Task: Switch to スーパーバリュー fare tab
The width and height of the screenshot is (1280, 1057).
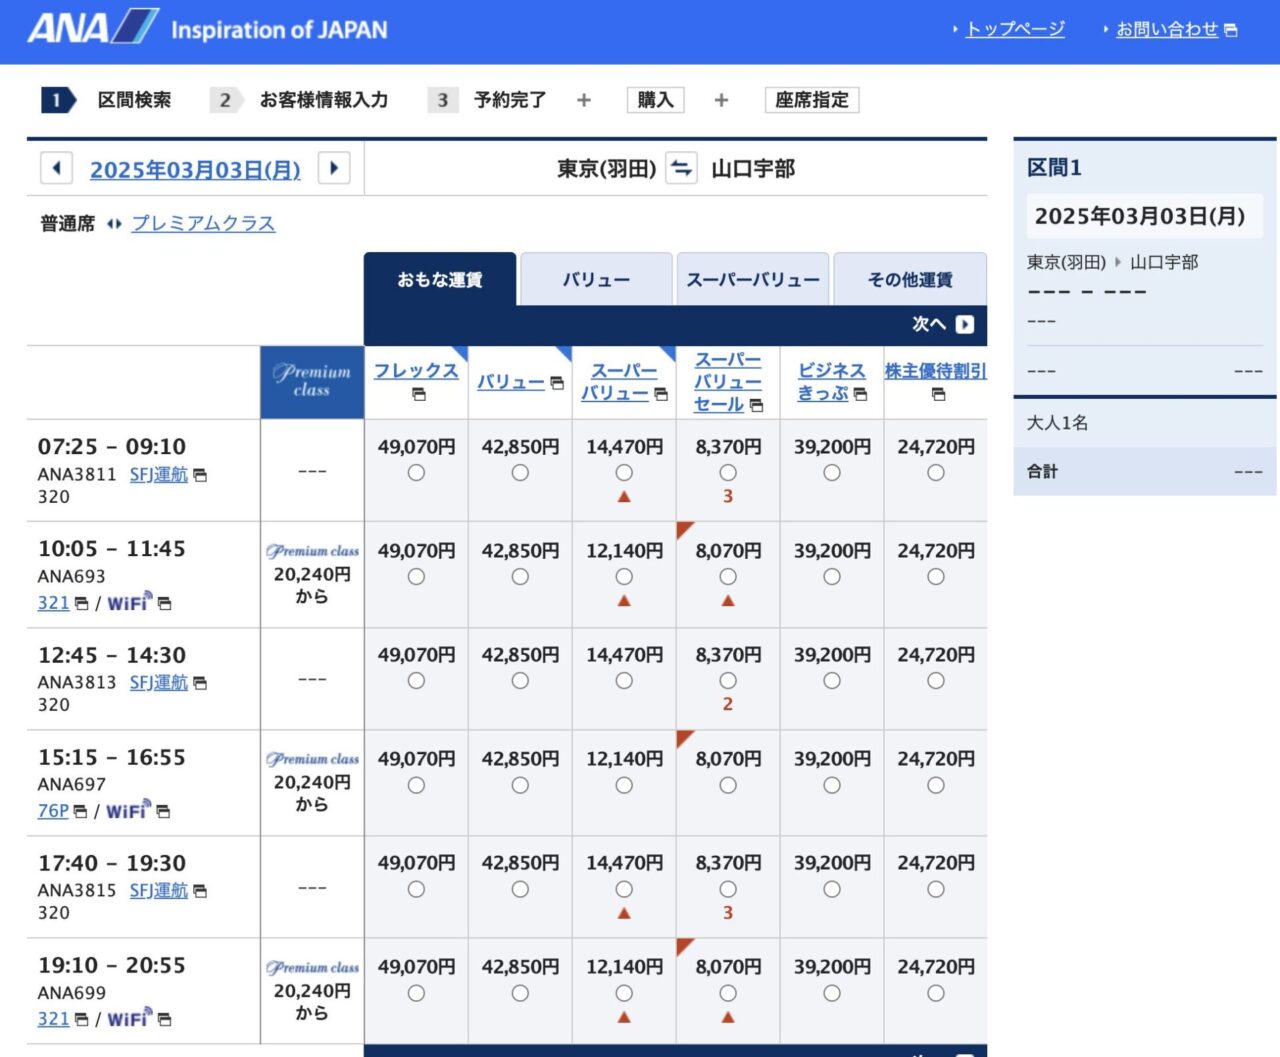Action: 753,280
